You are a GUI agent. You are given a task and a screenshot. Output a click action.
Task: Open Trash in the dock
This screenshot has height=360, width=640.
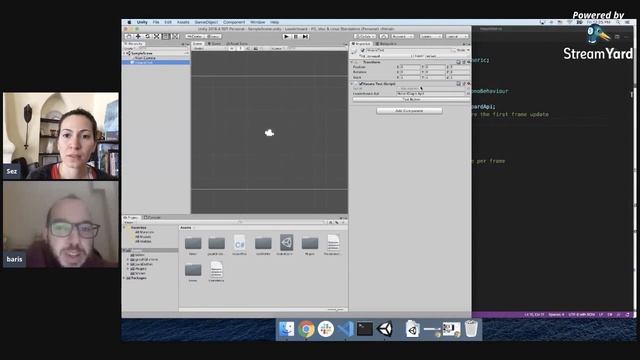[471, 329]
